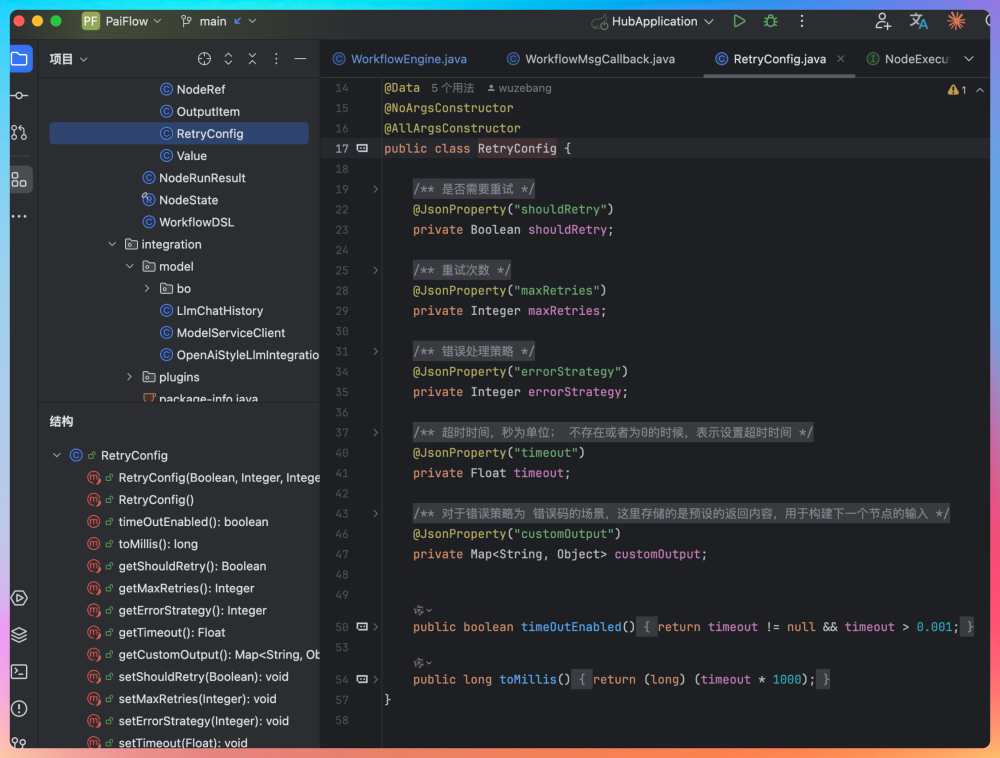Unfold the timeOutEnabled method body
This screenshot has height=758, width=1000.
(x=376, y=627)
